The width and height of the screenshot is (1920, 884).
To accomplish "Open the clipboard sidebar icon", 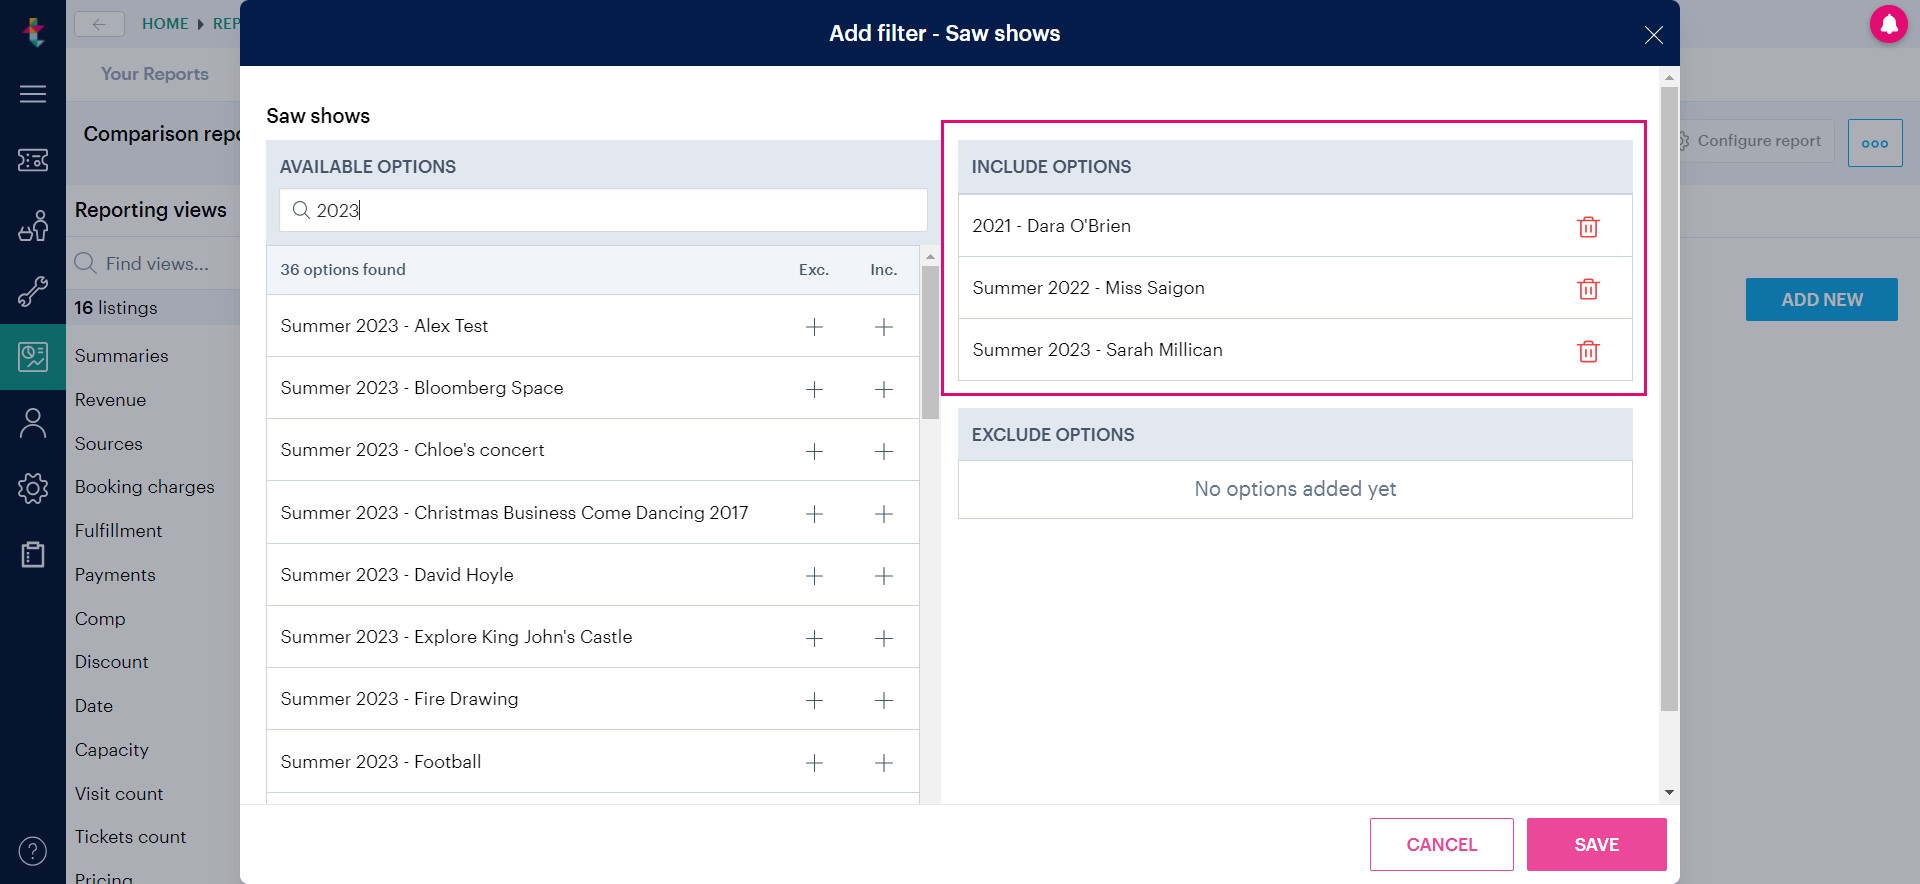I will tap(33, 554).
